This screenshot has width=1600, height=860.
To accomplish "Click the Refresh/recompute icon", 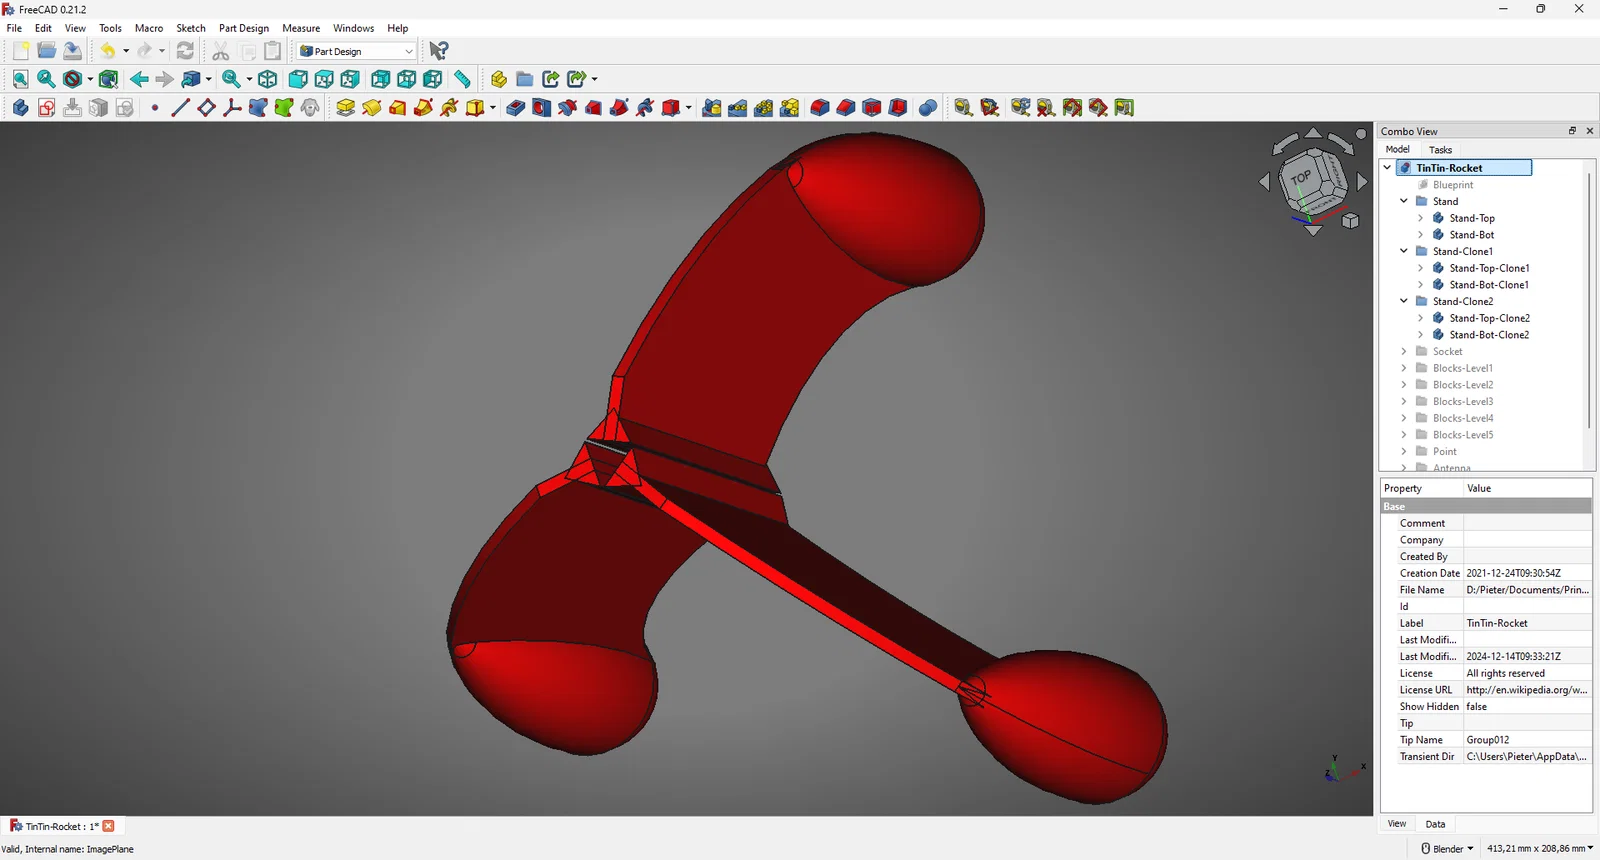I will pos(185,51).
